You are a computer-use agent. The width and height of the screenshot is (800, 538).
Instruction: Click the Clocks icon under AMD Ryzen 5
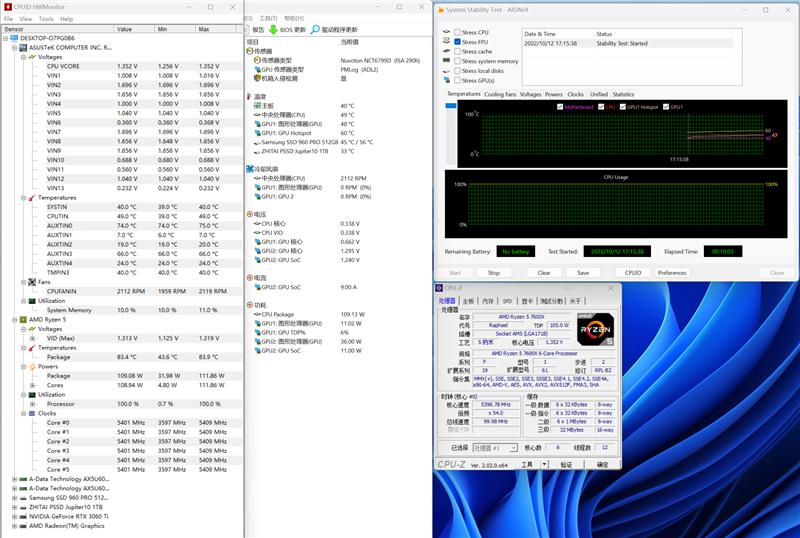32,413
